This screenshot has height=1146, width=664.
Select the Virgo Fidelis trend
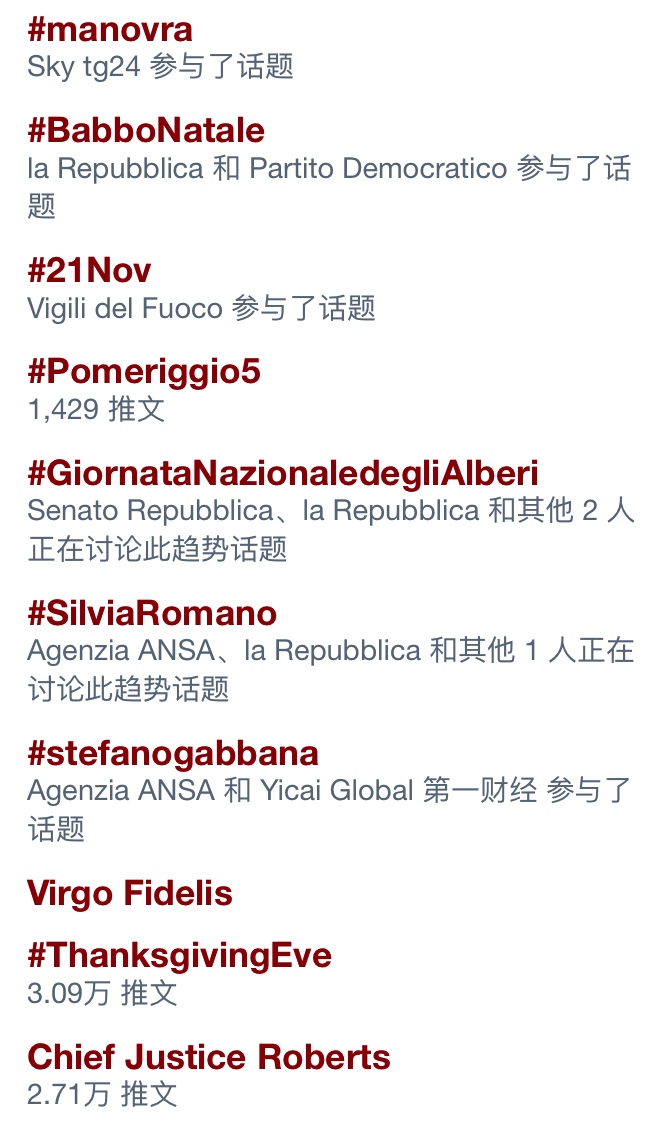tap(130, 894)
